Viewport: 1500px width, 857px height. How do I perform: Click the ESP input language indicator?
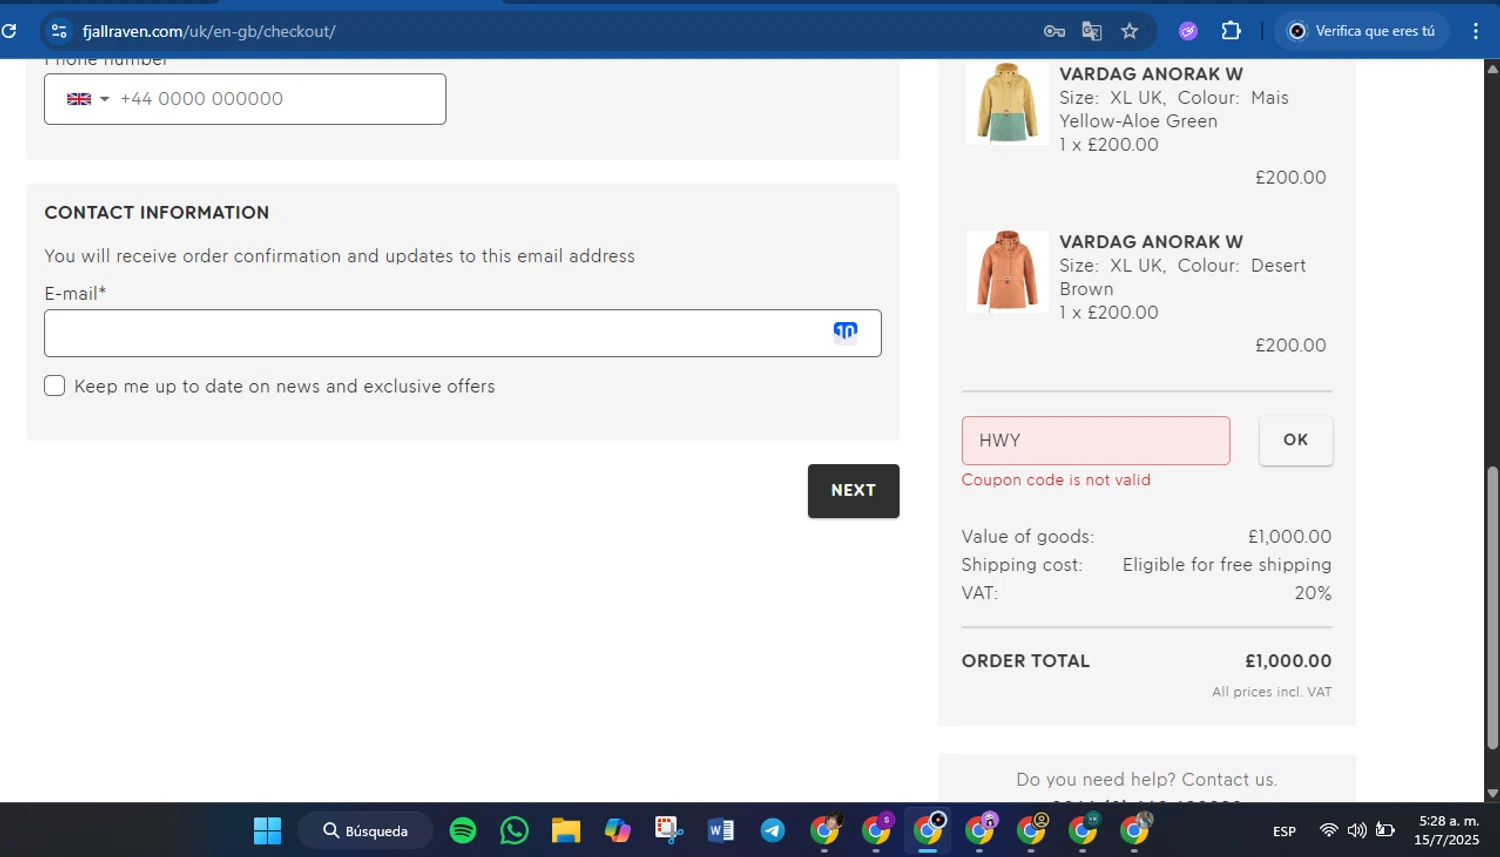pyautogui.click(x=1284, y=831)
